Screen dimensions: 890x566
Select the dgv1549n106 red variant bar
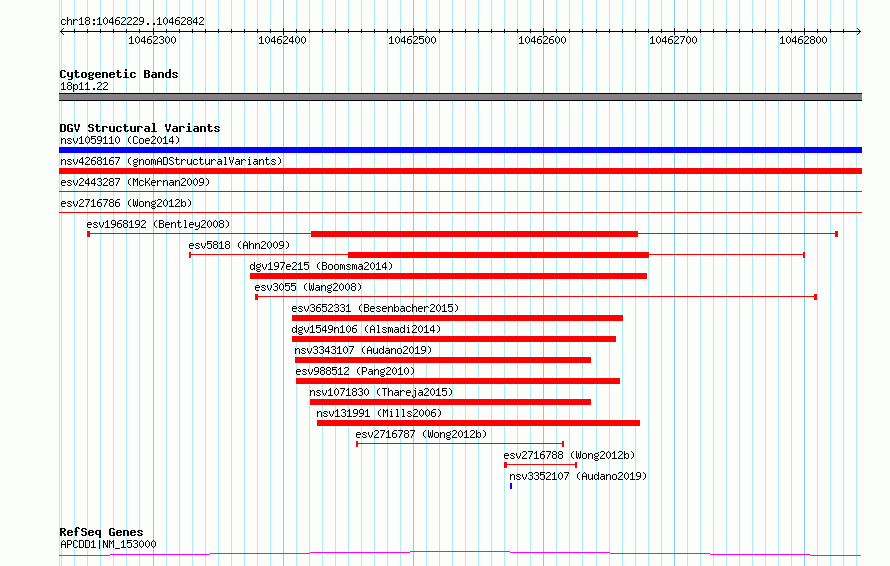pyautogui.click(x=454, y=339)
